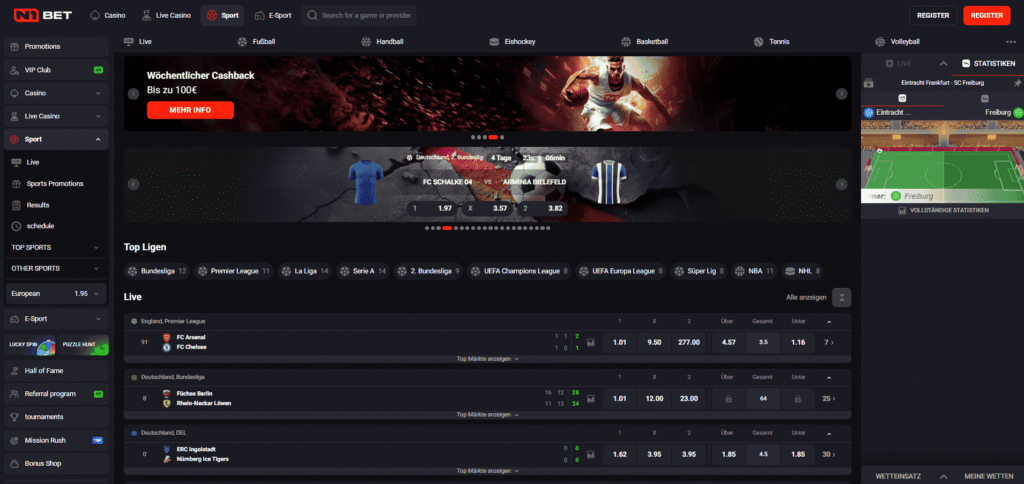
Task: Click the Fußball ball icon in the sports bar
Action: [243, 42]
